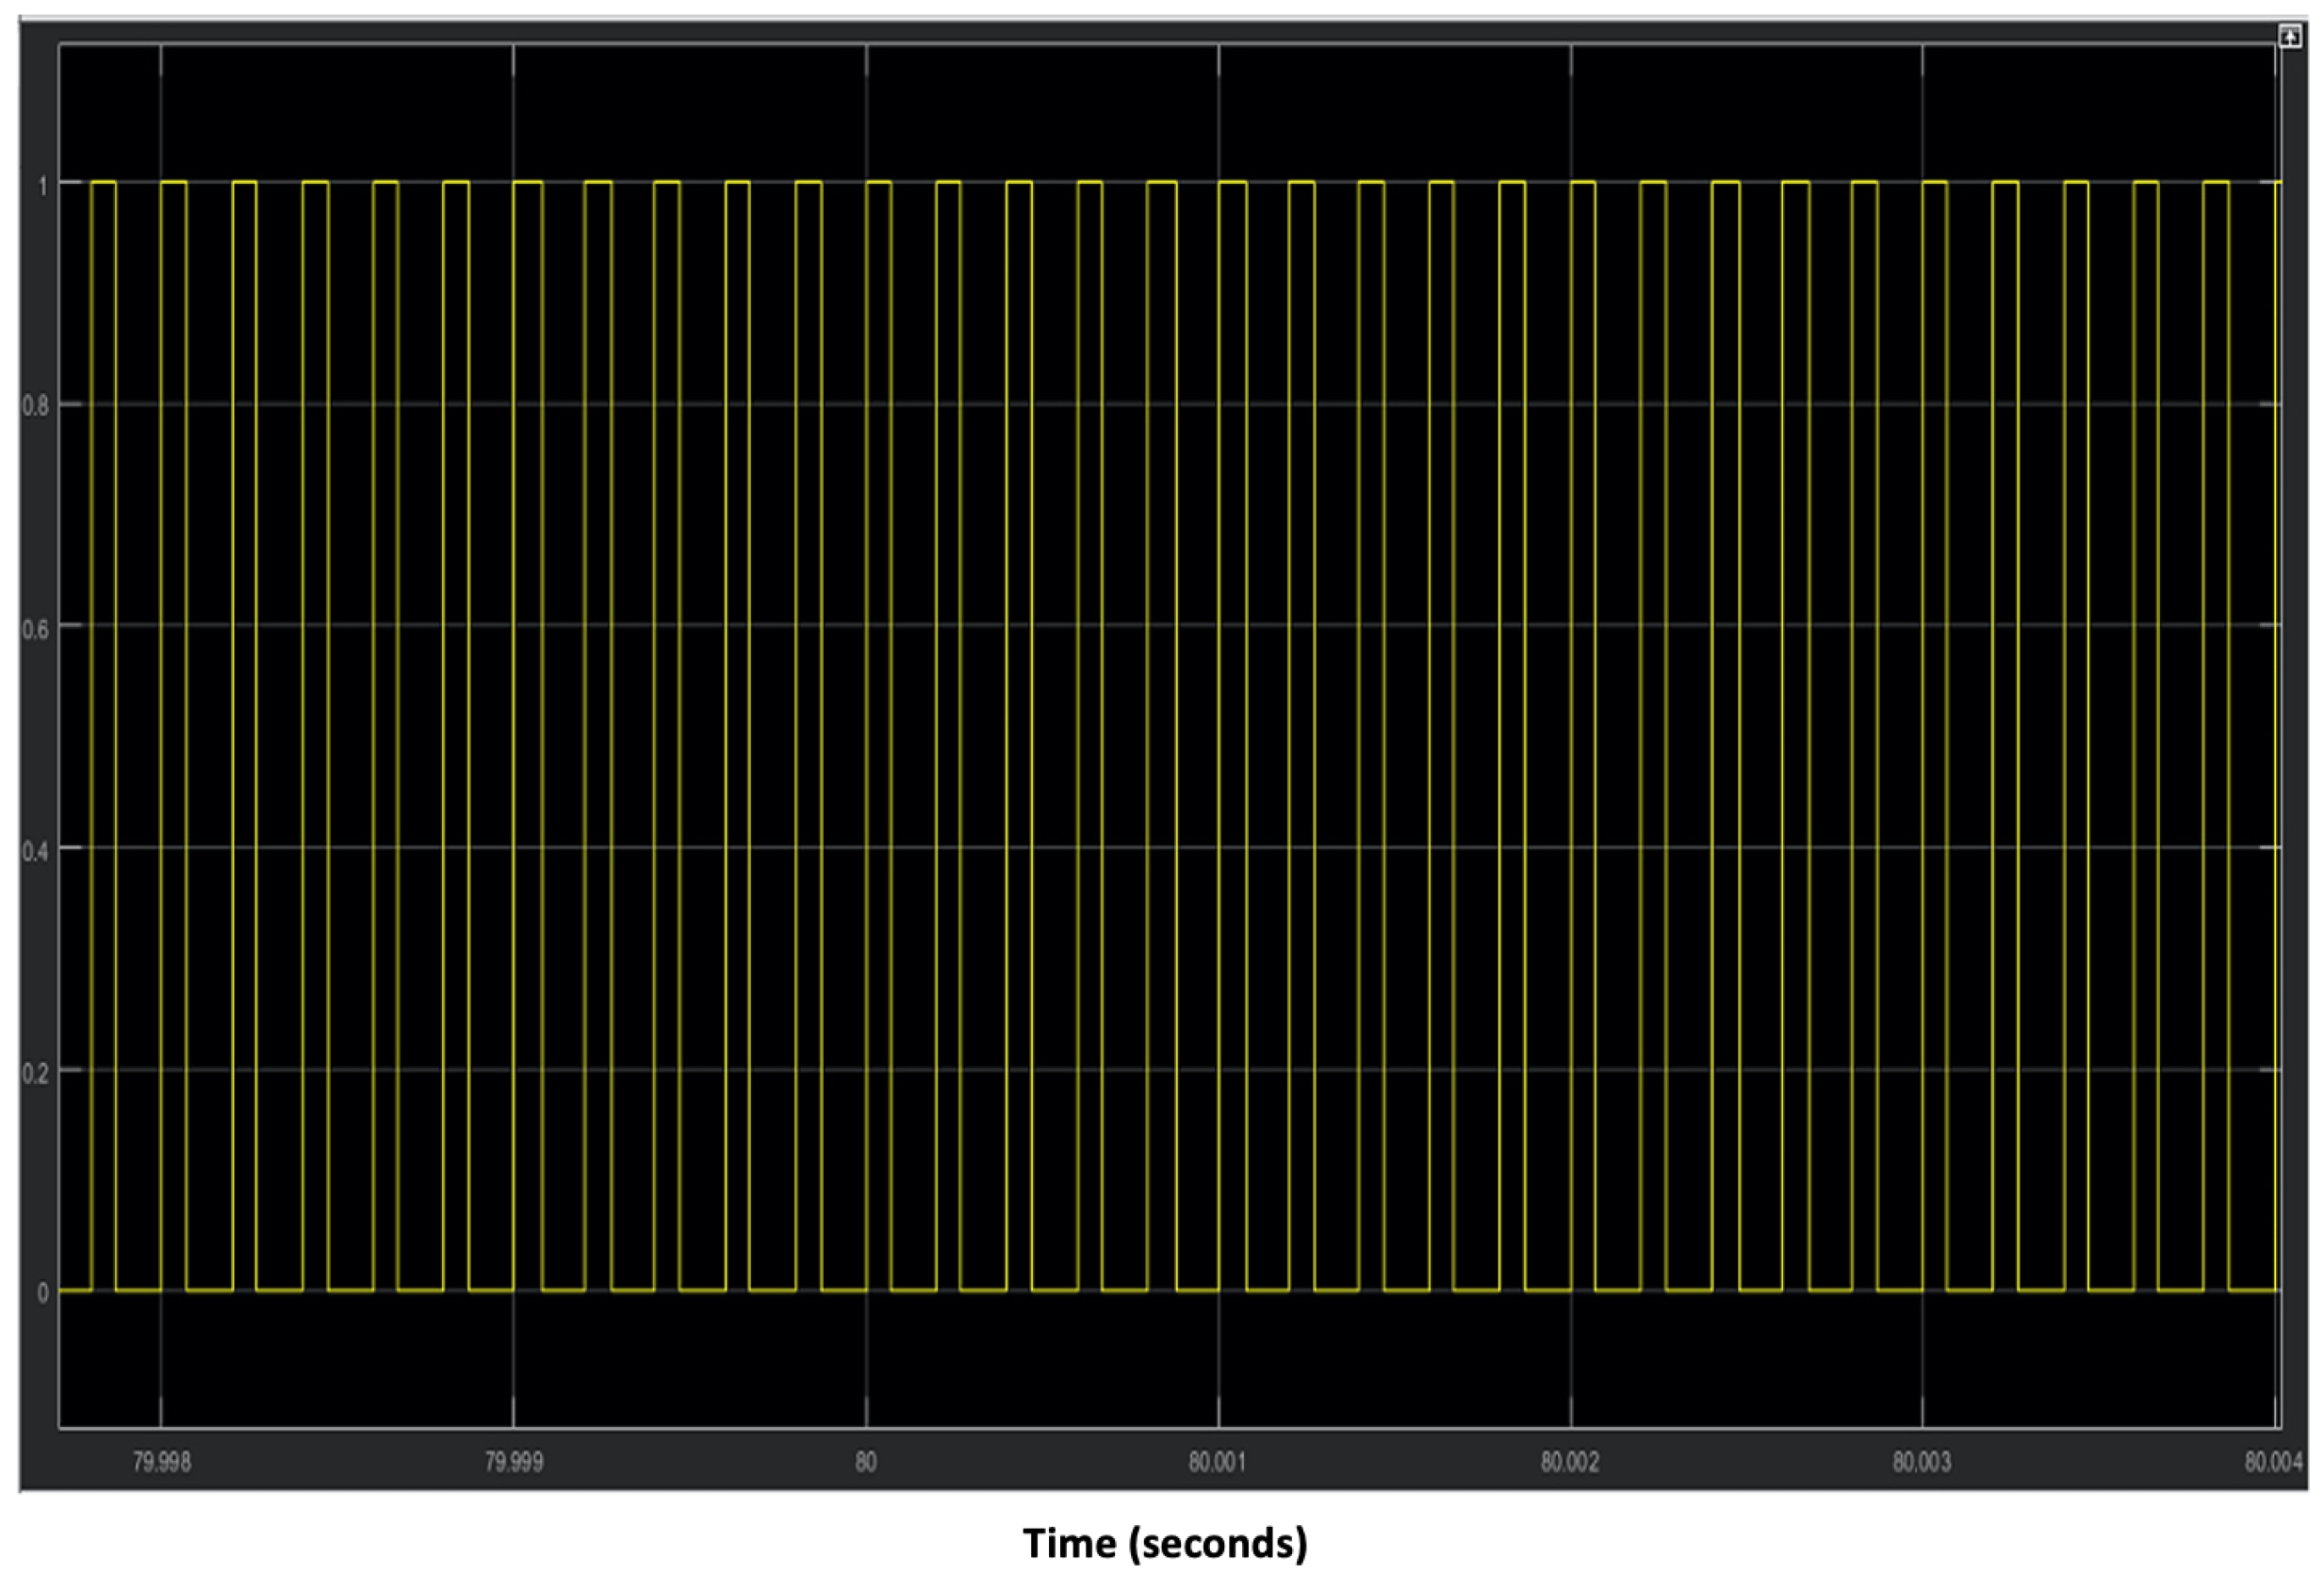
Task: Click the 80.003 time axis label
Action: click(x=1921, y=1462)
